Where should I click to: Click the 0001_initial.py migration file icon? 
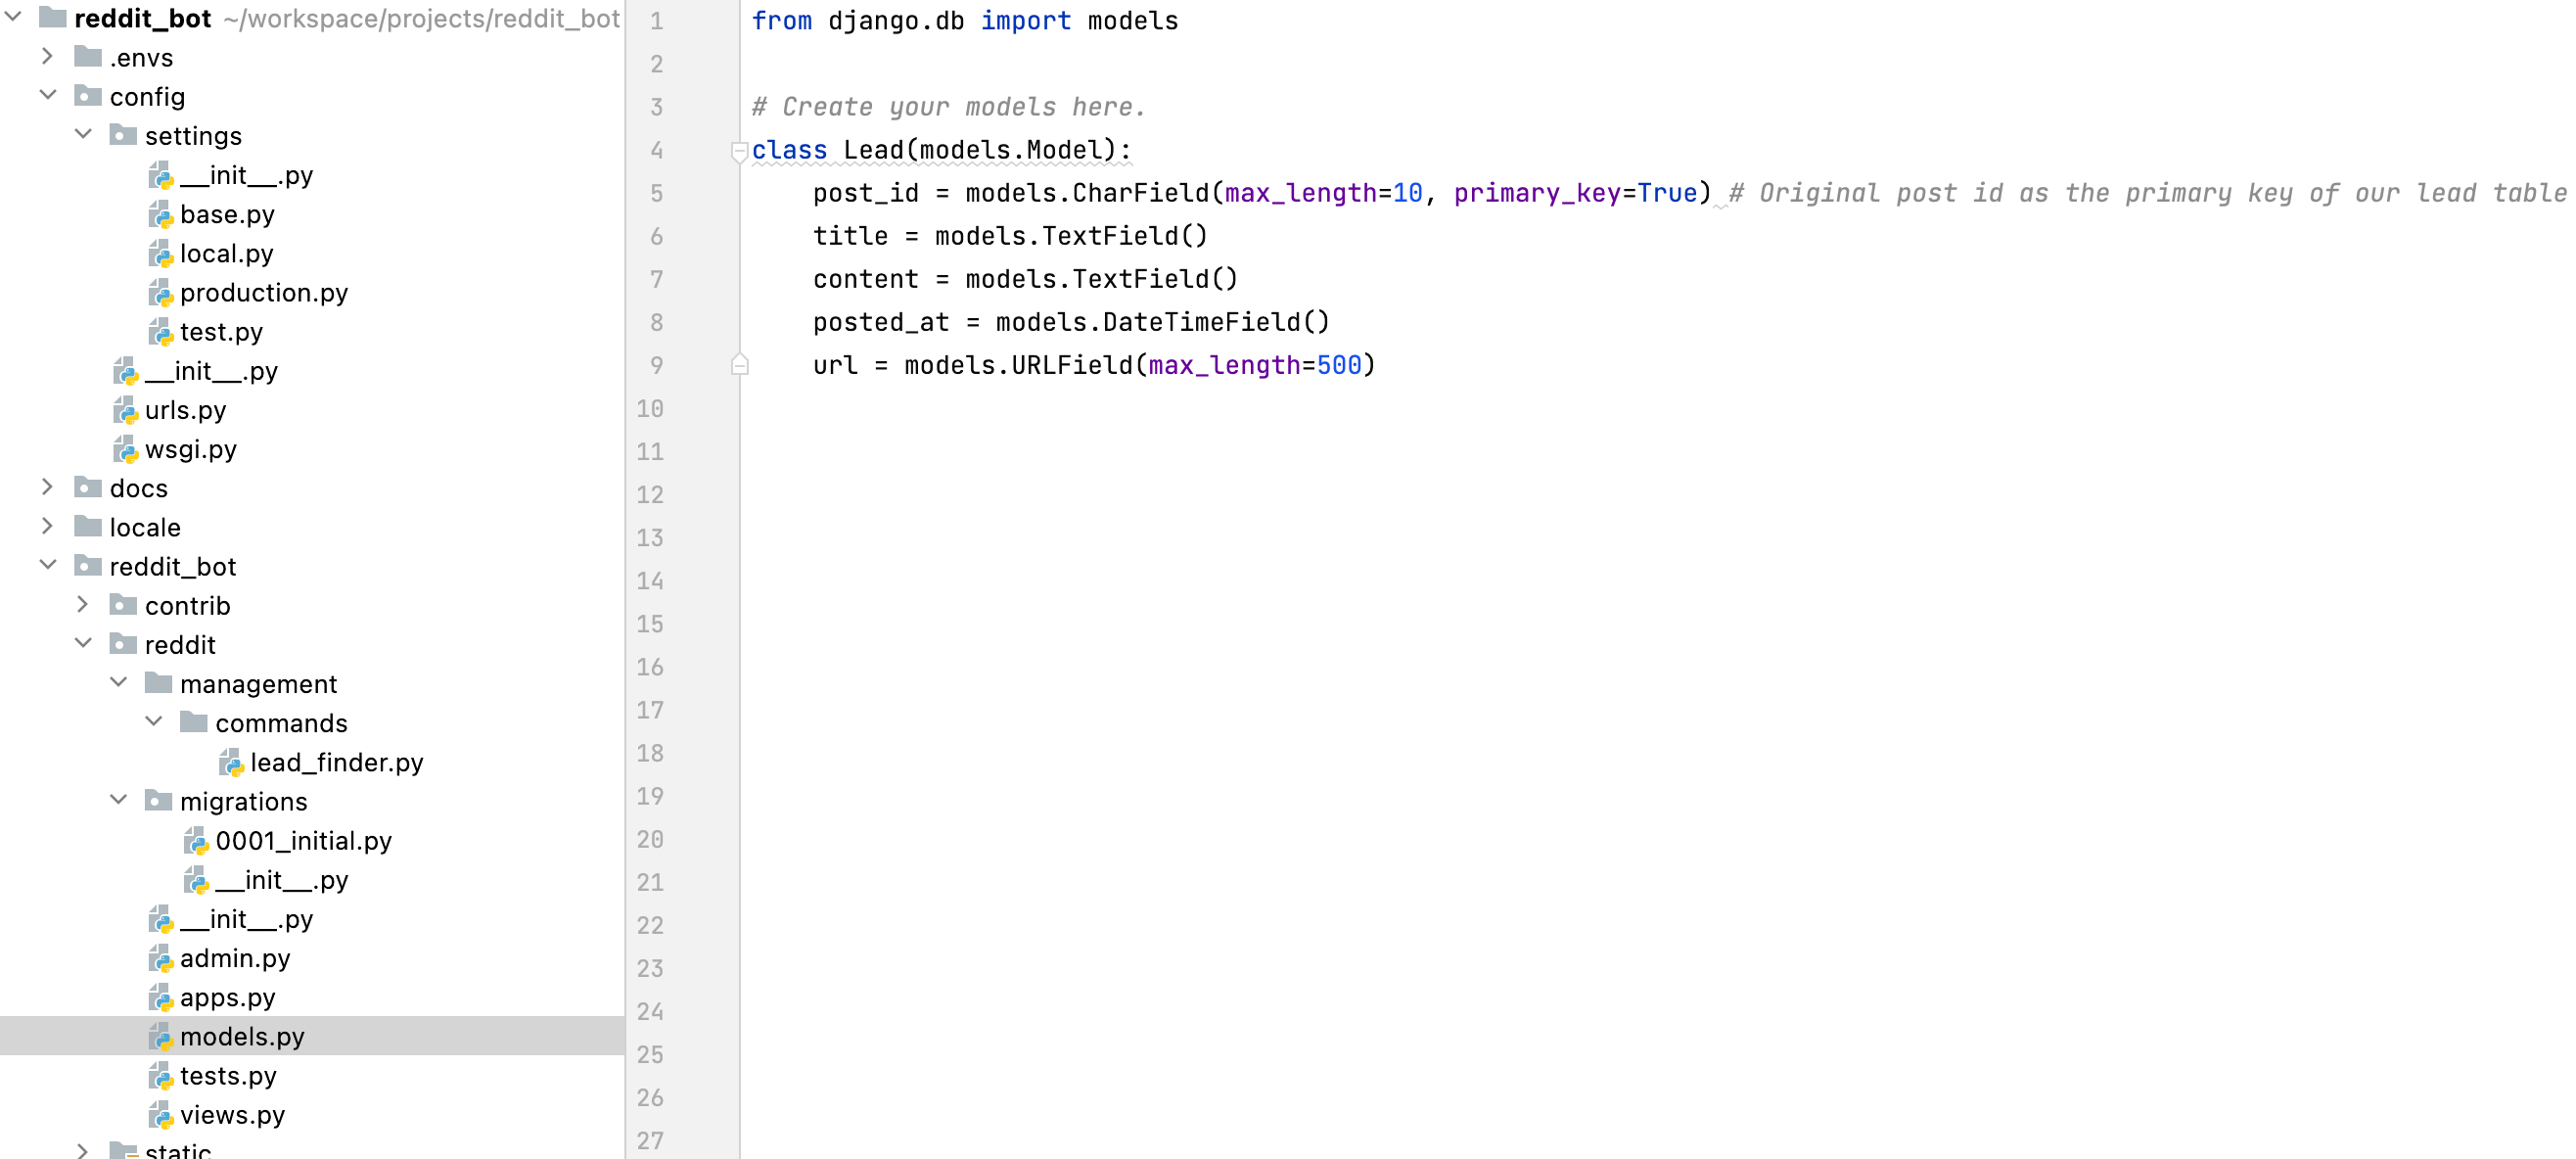(x=196, y=841)
